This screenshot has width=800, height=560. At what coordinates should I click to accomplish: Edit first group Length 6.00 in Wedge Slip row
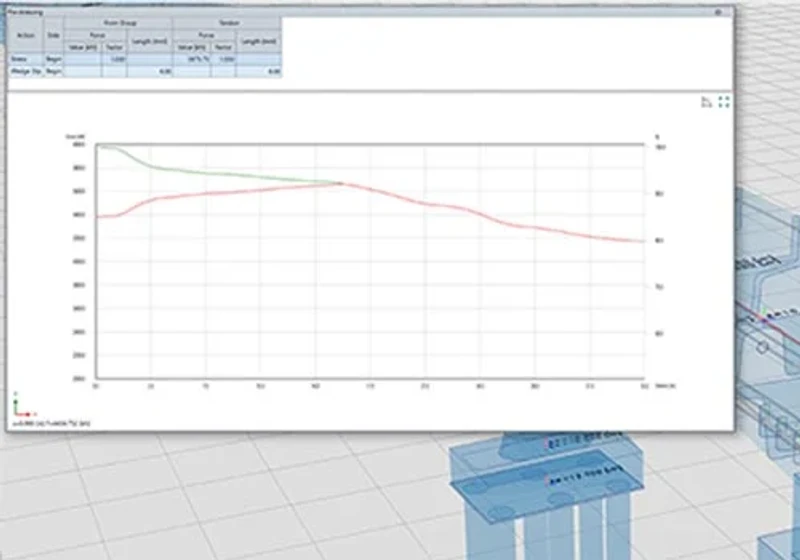(x=149, y=71)
